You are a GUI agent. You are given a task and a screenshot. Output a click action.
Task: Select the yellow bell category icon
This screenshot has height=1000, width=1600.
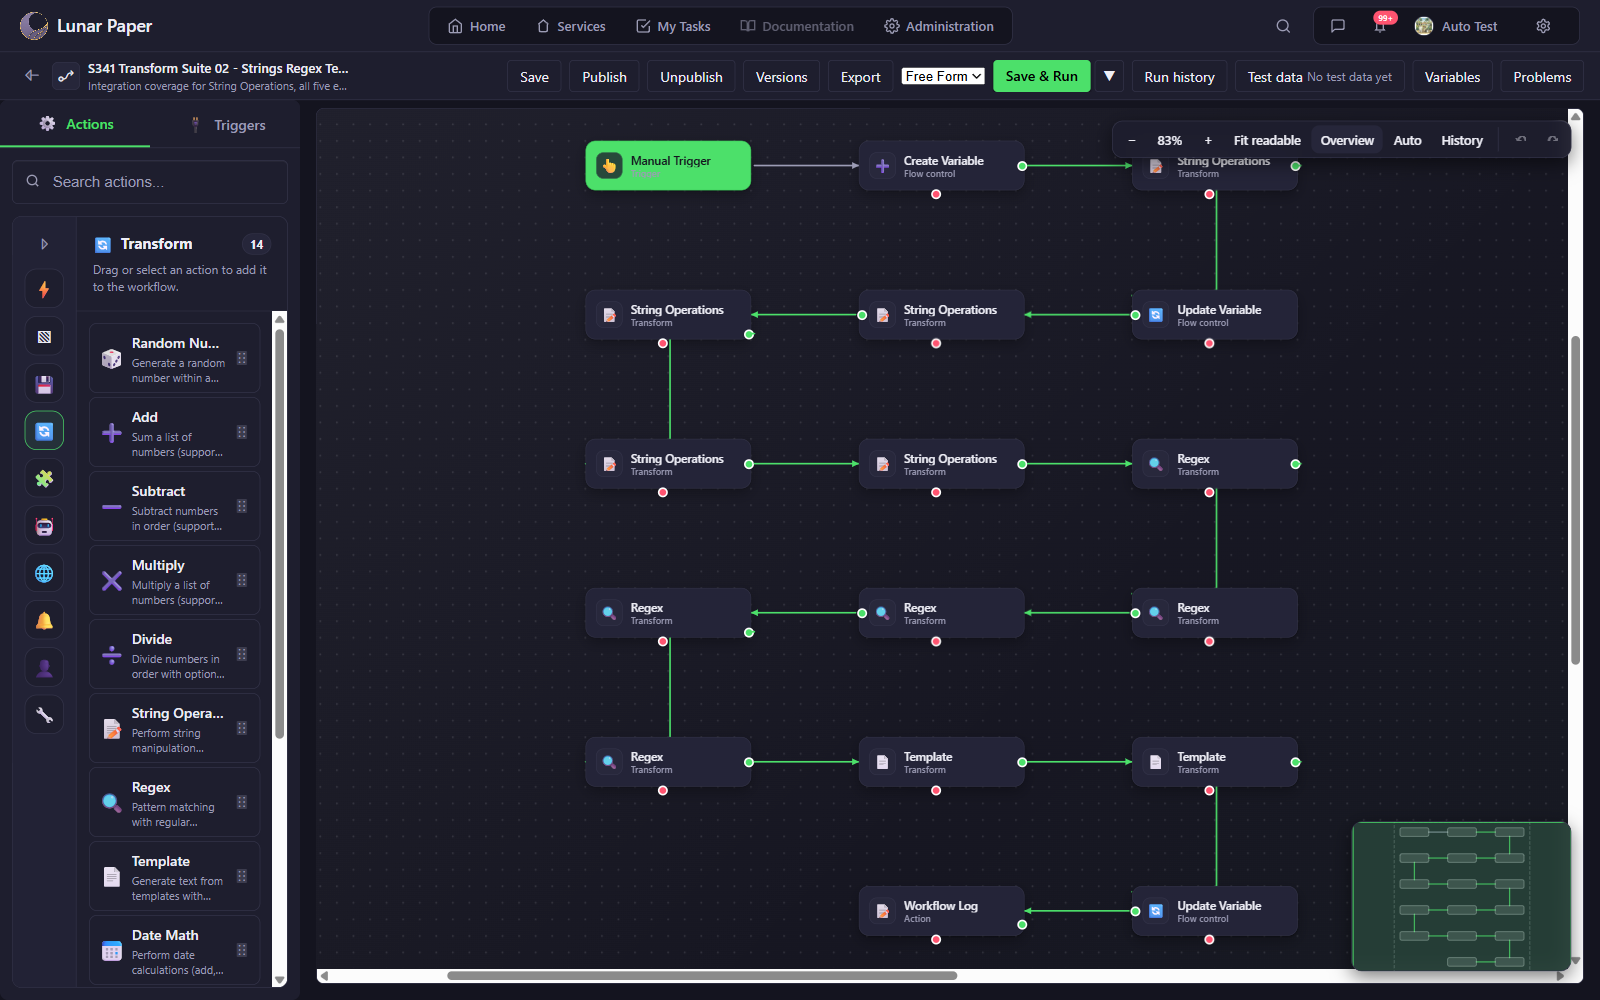[x=44, y=621]
